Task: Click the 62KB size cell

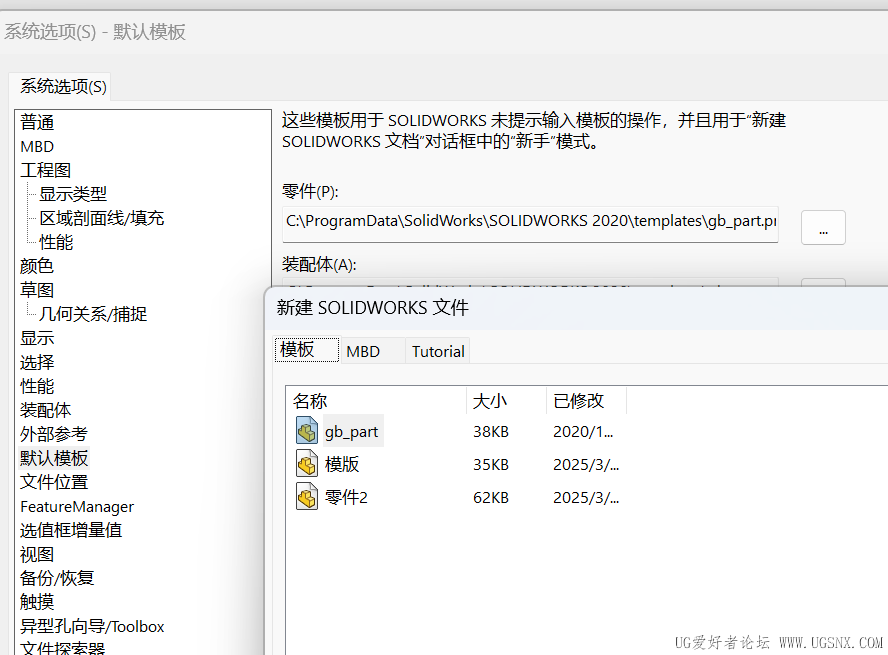Action: (491, 497)
